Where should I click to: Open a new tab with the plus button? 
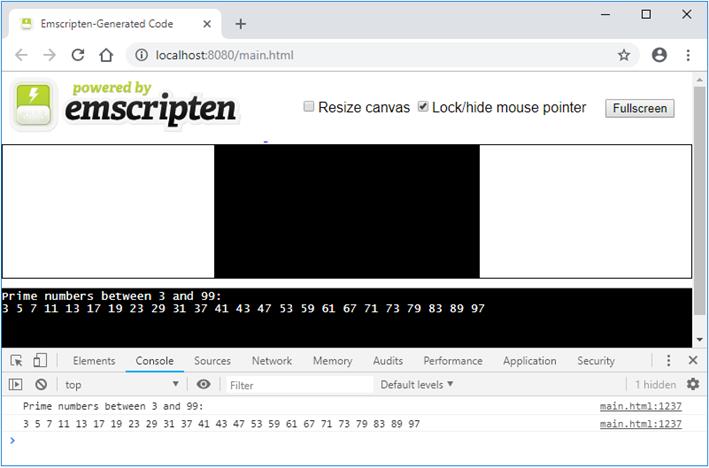[x=241, y=24]
